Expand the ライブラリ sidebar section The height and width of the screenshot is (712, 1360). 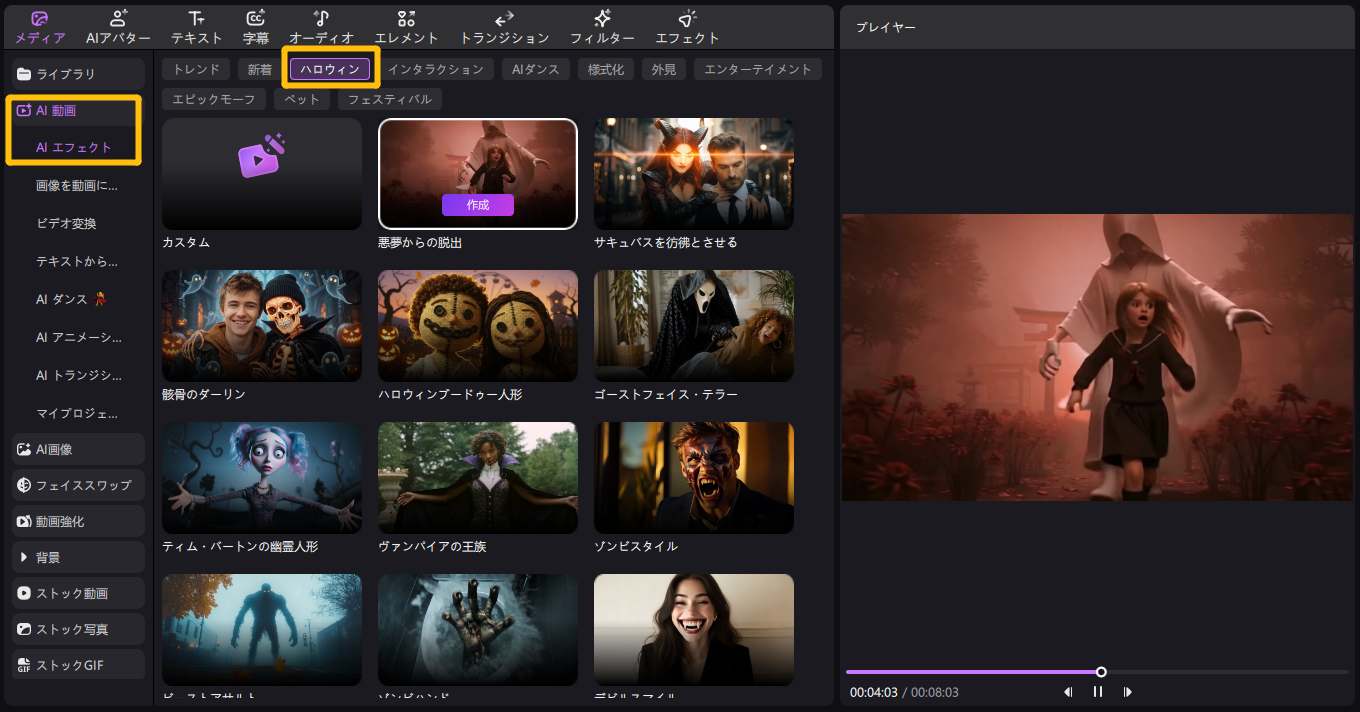click(x=78, y=74)
